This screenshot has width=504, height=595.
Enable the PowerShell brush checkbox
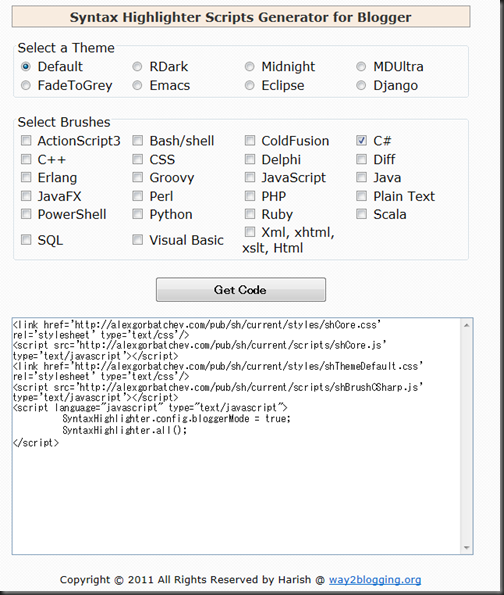pyautogui.click(x=26, y=214)
